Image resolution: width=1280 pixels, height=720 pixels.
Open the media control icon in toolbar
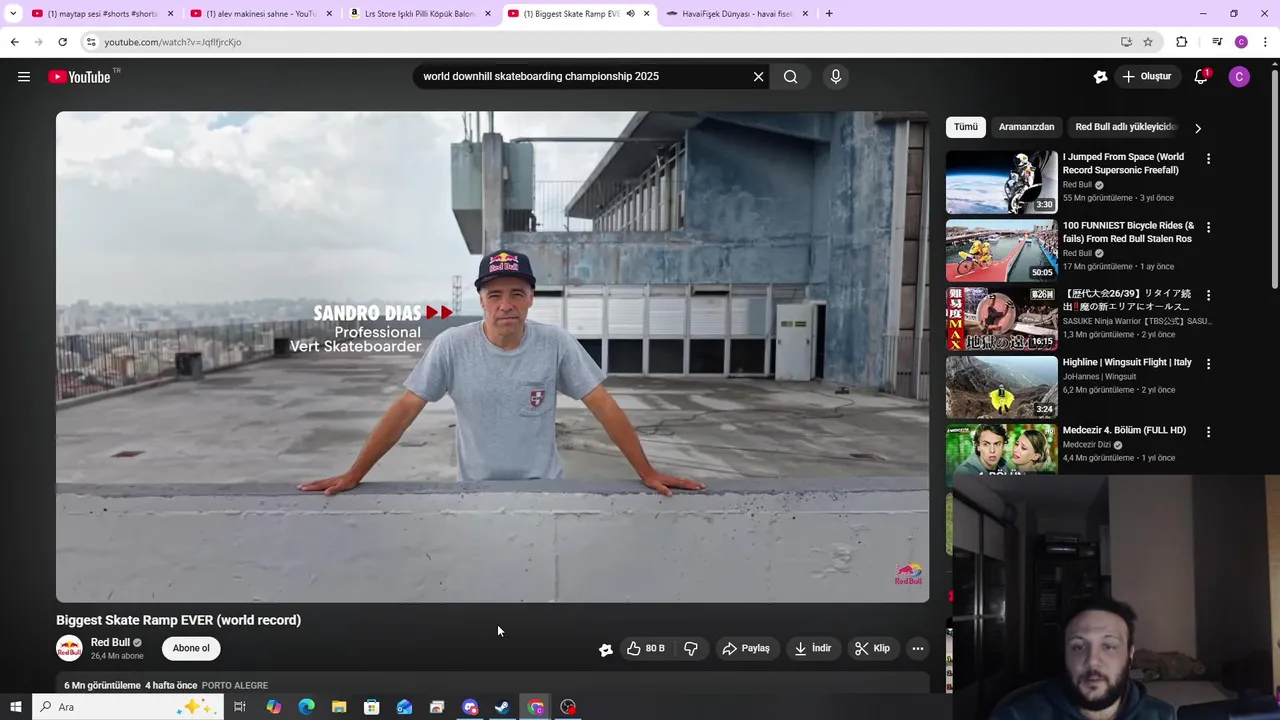click(x=1217, y=42)
